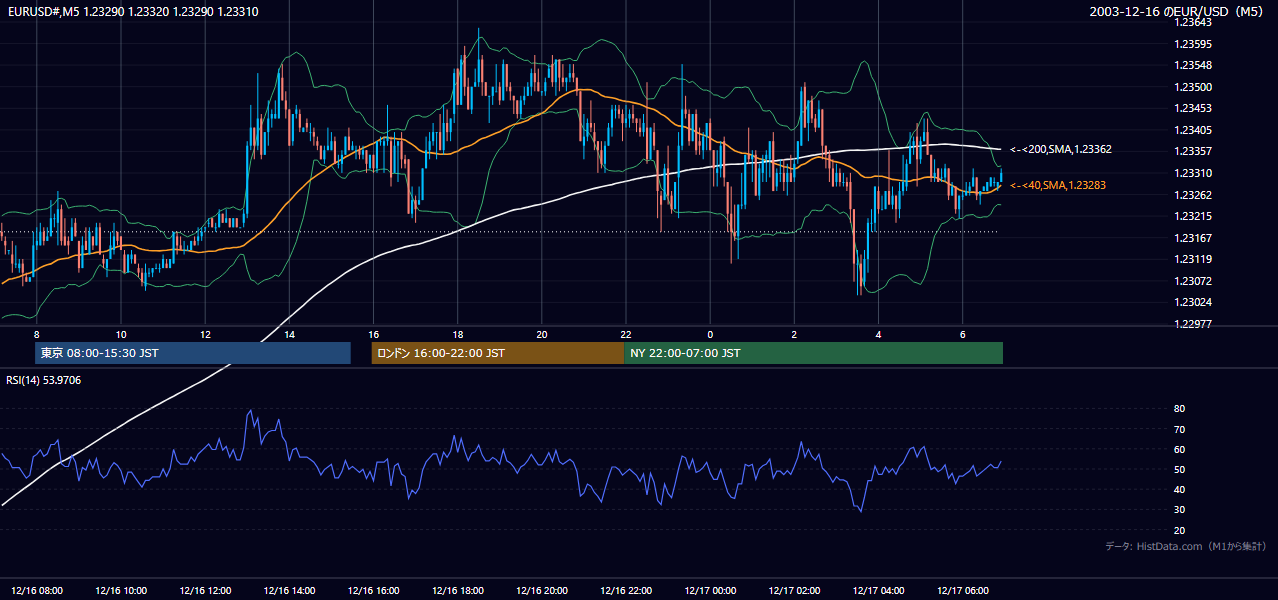Click RSI scale value 70
The height and width of the screenshot is (600, 1278).
pyautogui.click(x=1179, y=429)
